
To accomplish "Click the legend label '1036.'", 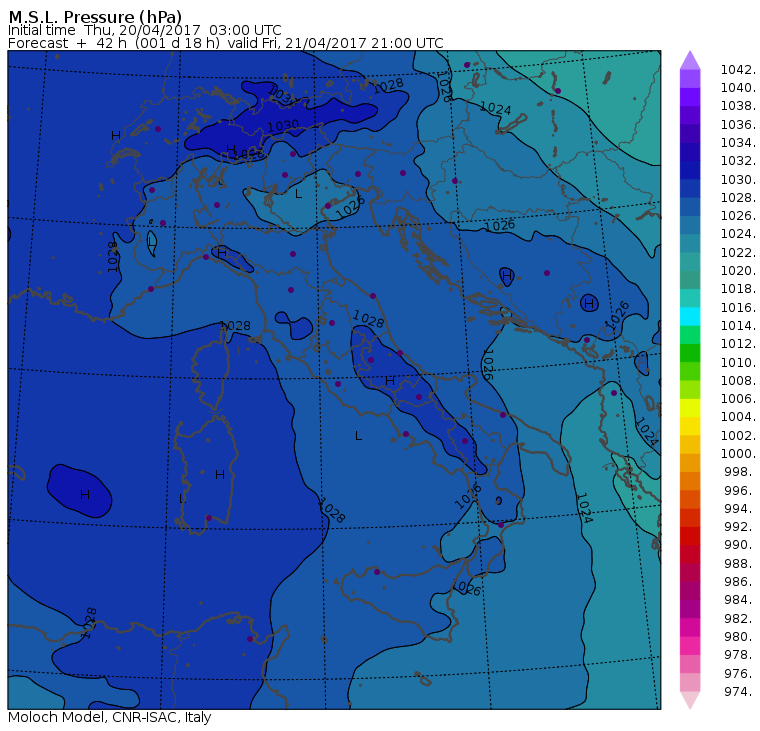I will tap(738, 125).
